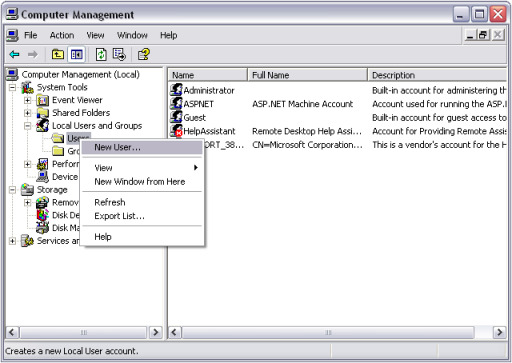Image resolution: width=512 pixels, height=363 pixels.
Task: Select the HelpAssistant disabled user icon
Action: [176, 131]
